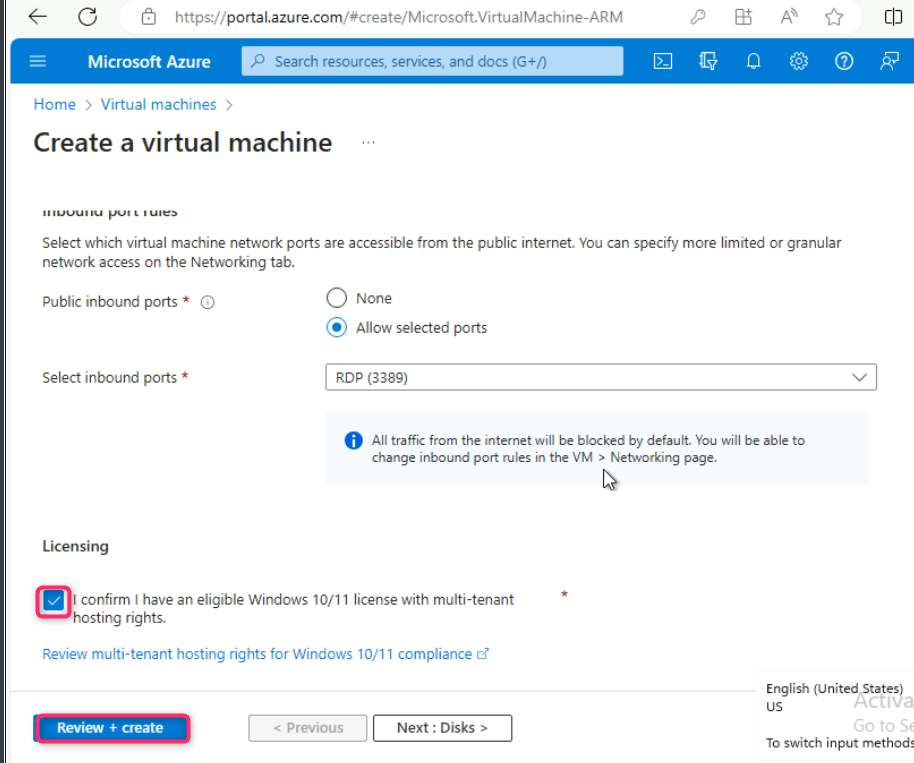This screenshot has width=914, height=763.
Task: Open the Azure portal hamburger menu
Action: (x=38, y=61)
